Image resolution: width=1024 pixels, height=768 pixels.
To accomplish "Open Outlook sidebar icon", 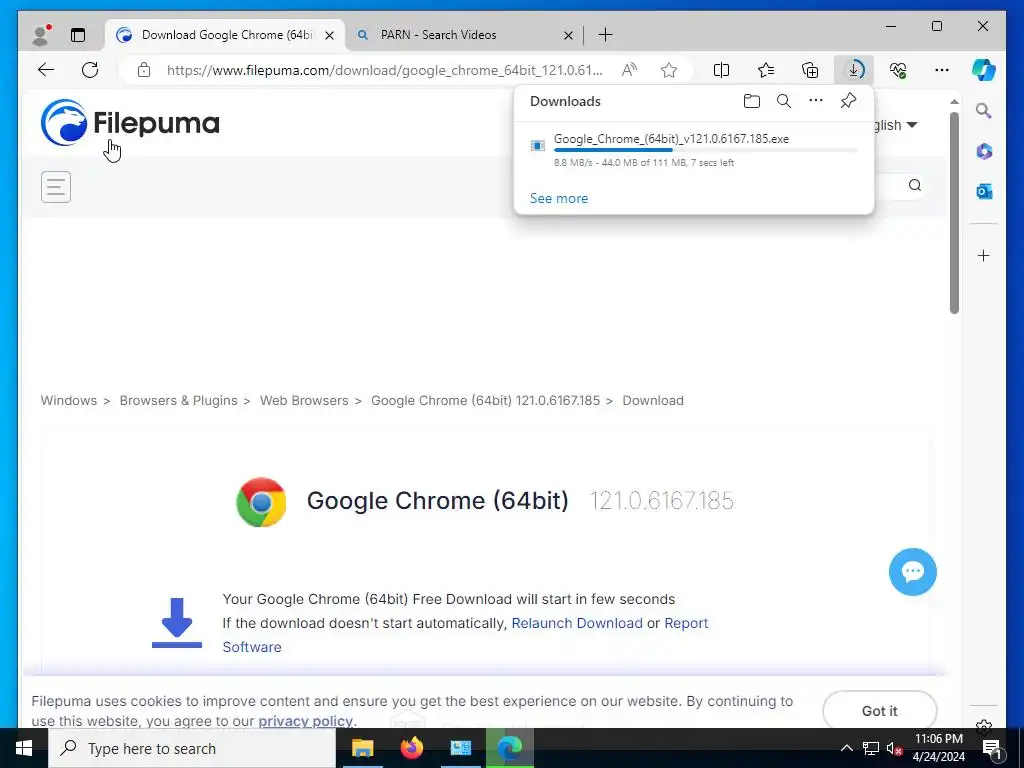I will (x=984, y=191).
